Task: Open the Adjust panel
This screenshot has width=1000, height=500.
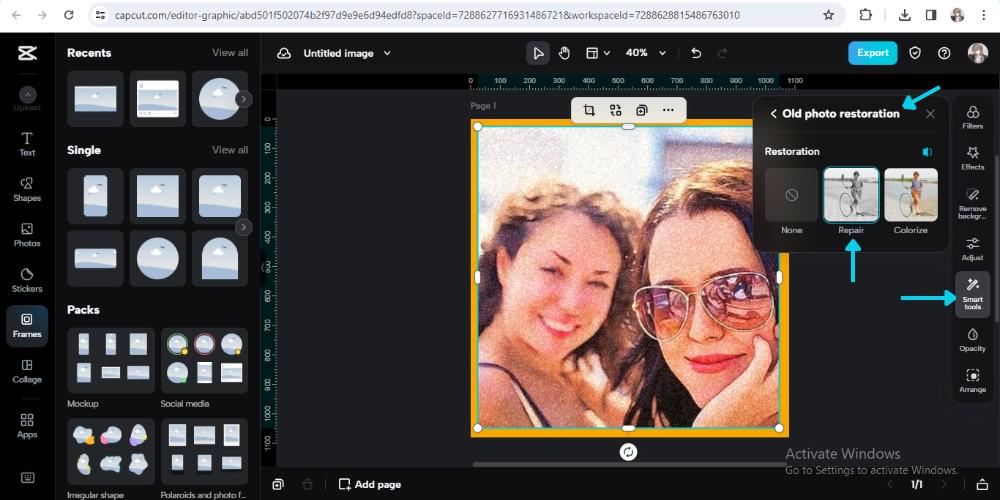Action: 973,249
